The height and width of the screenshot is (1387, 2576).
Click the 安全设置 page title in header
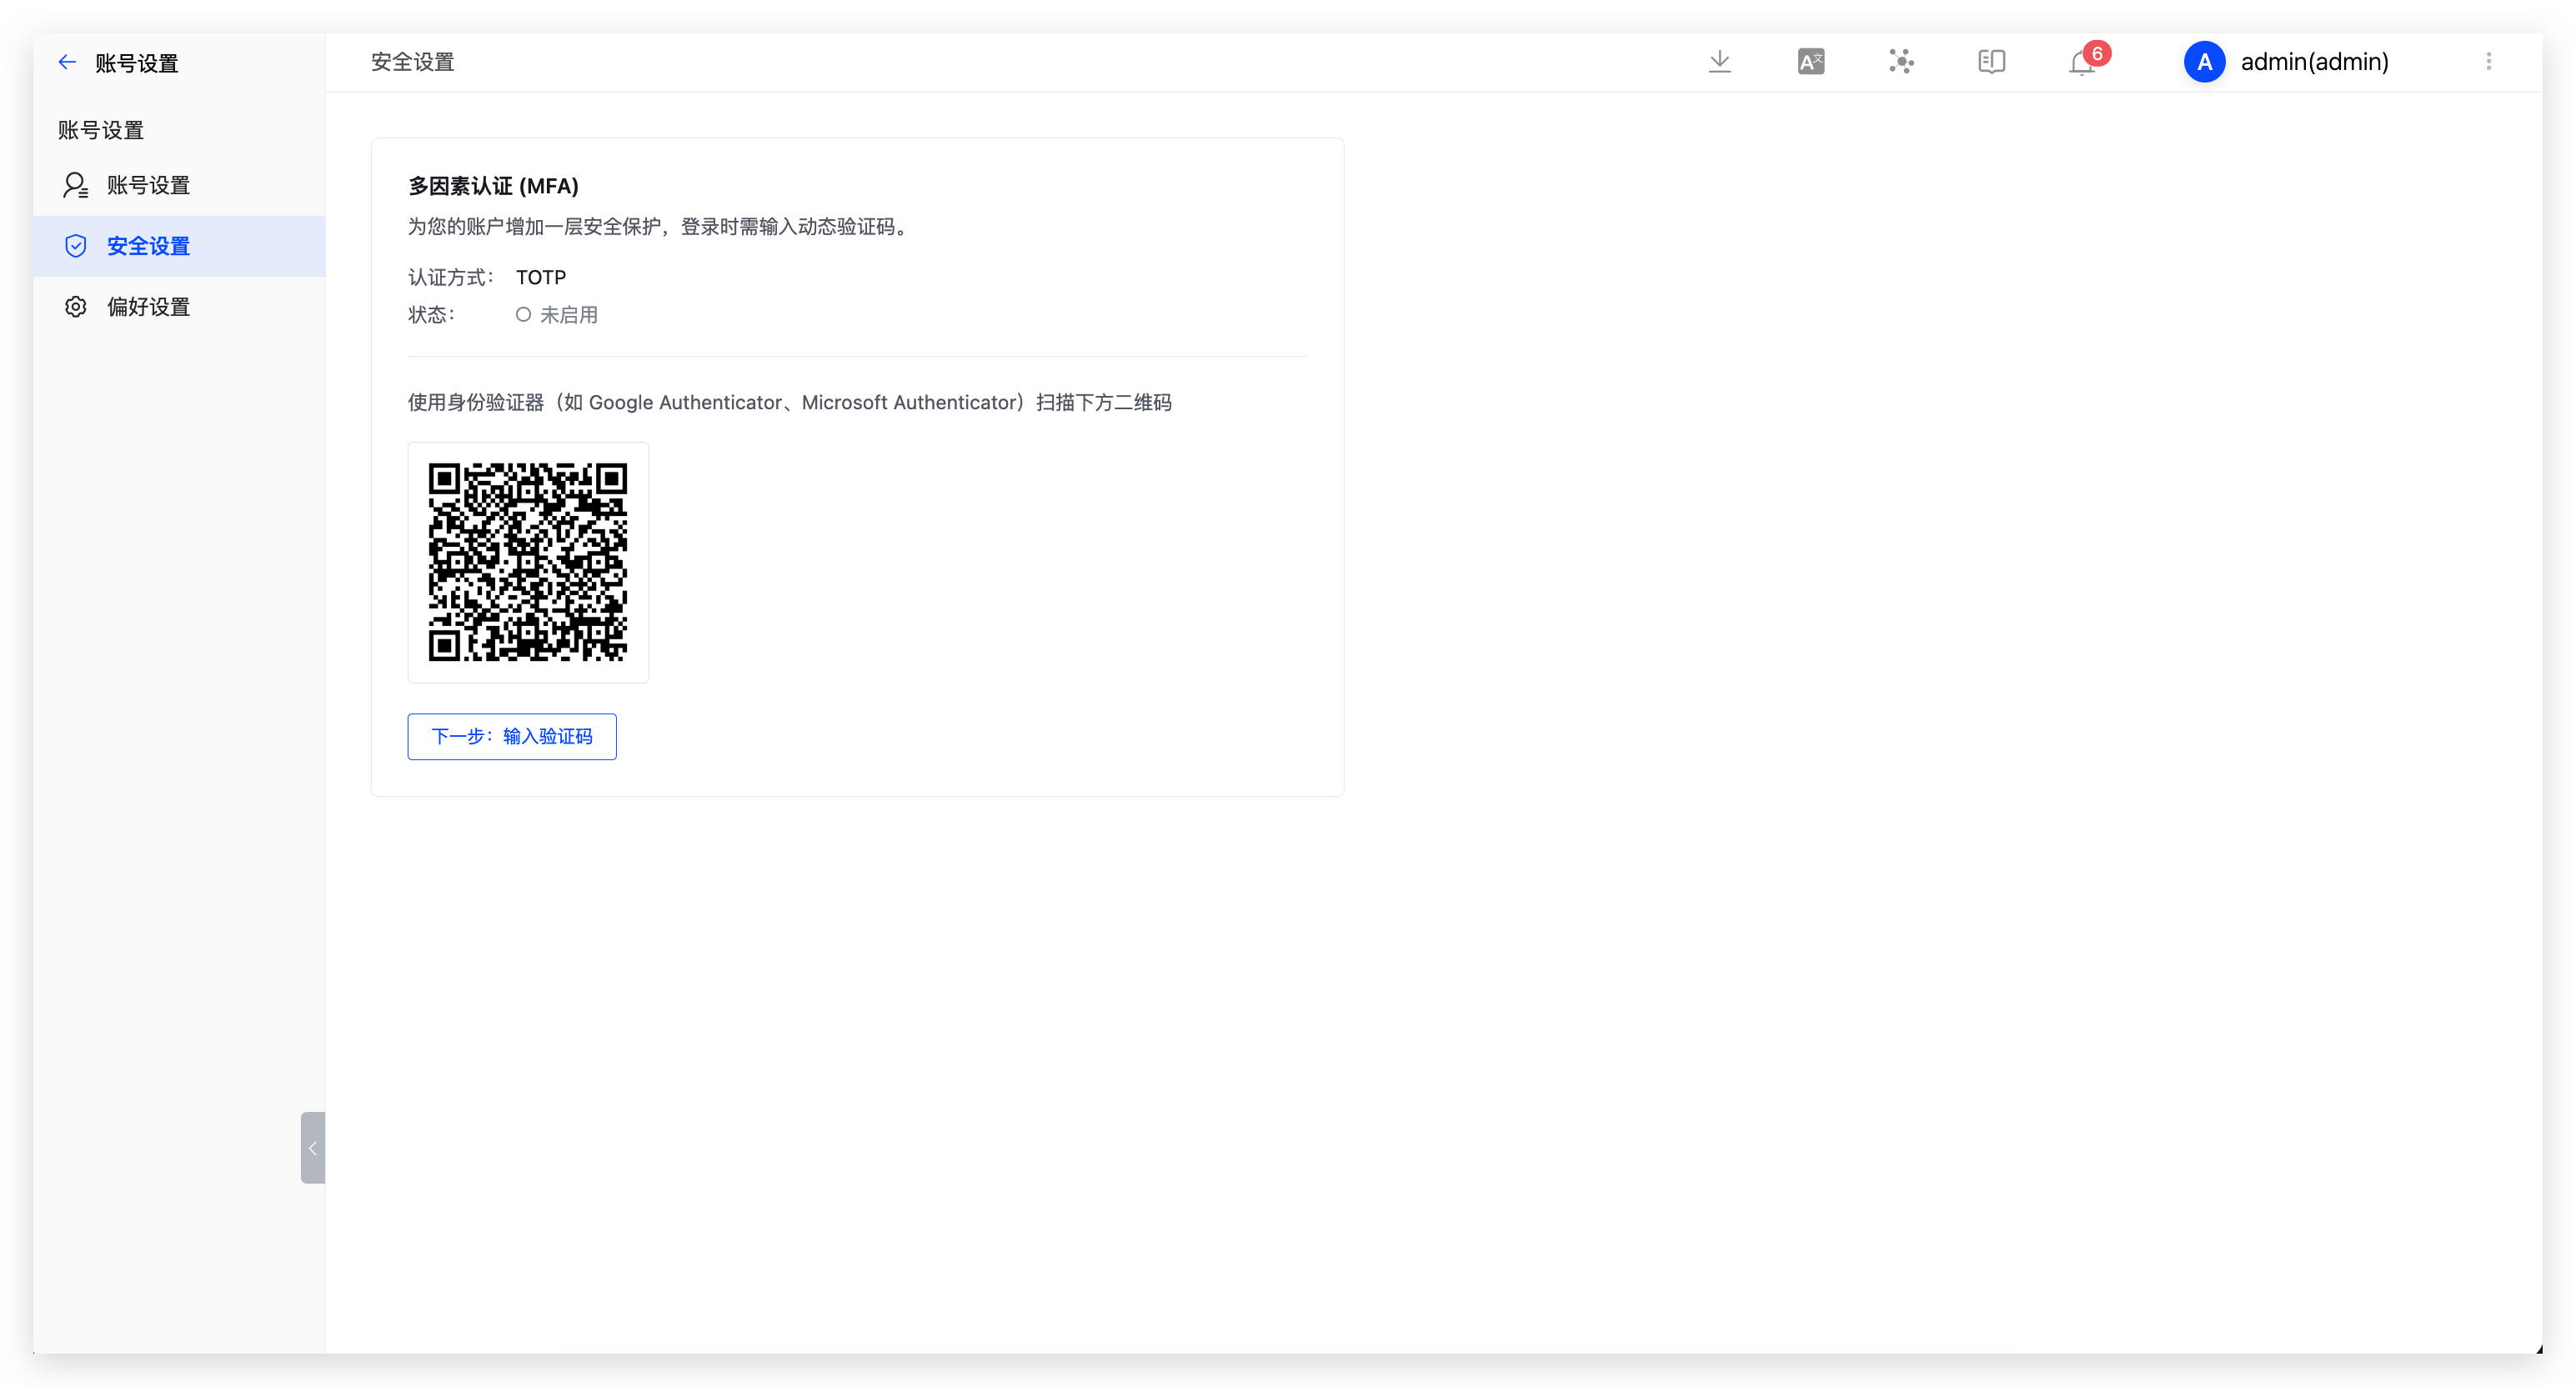412,62
